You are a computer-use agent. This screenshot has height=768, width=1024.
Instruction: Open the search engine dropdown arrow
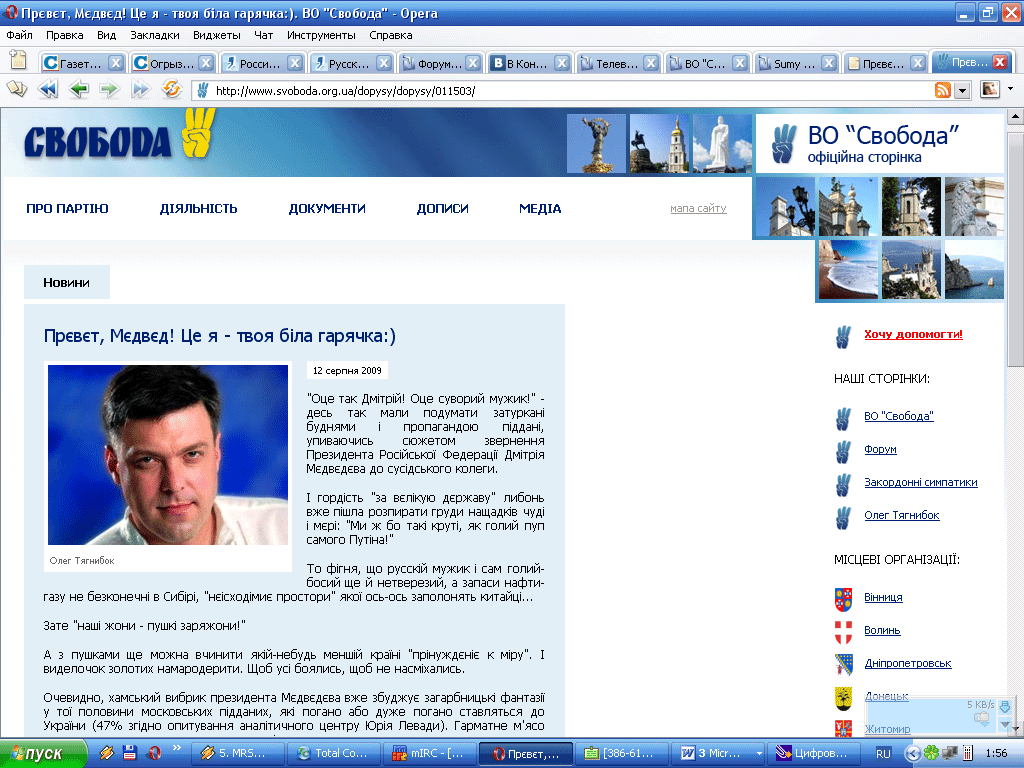point(1011,90)
